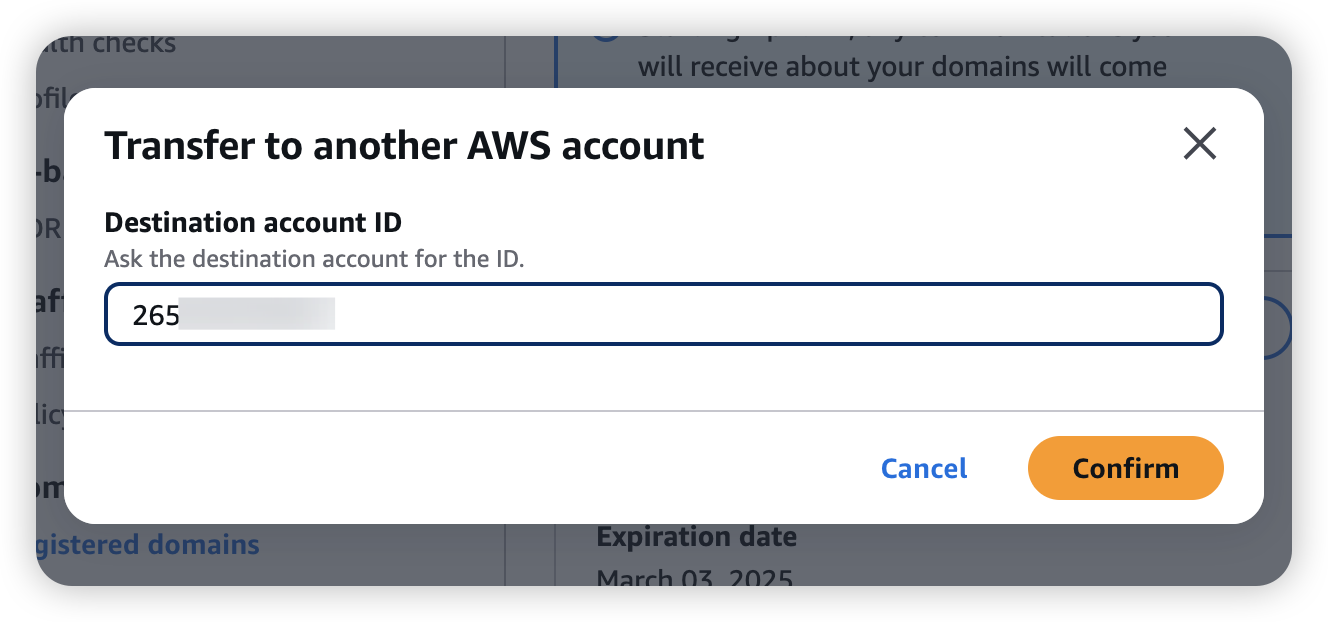Cancel the AWS account transfer

(923, 468)
